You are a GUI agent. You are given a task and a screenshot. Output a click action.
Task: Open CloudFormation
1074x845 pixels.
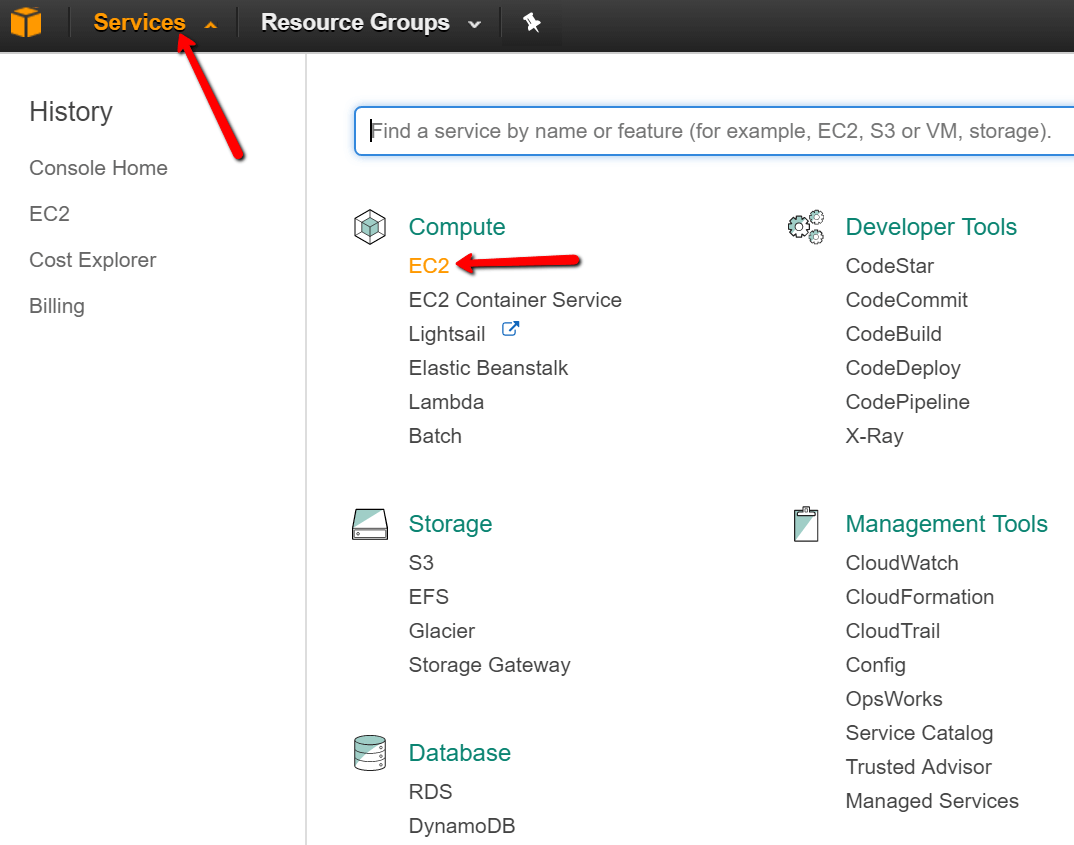pyautogui.click(x=920, y=597)
